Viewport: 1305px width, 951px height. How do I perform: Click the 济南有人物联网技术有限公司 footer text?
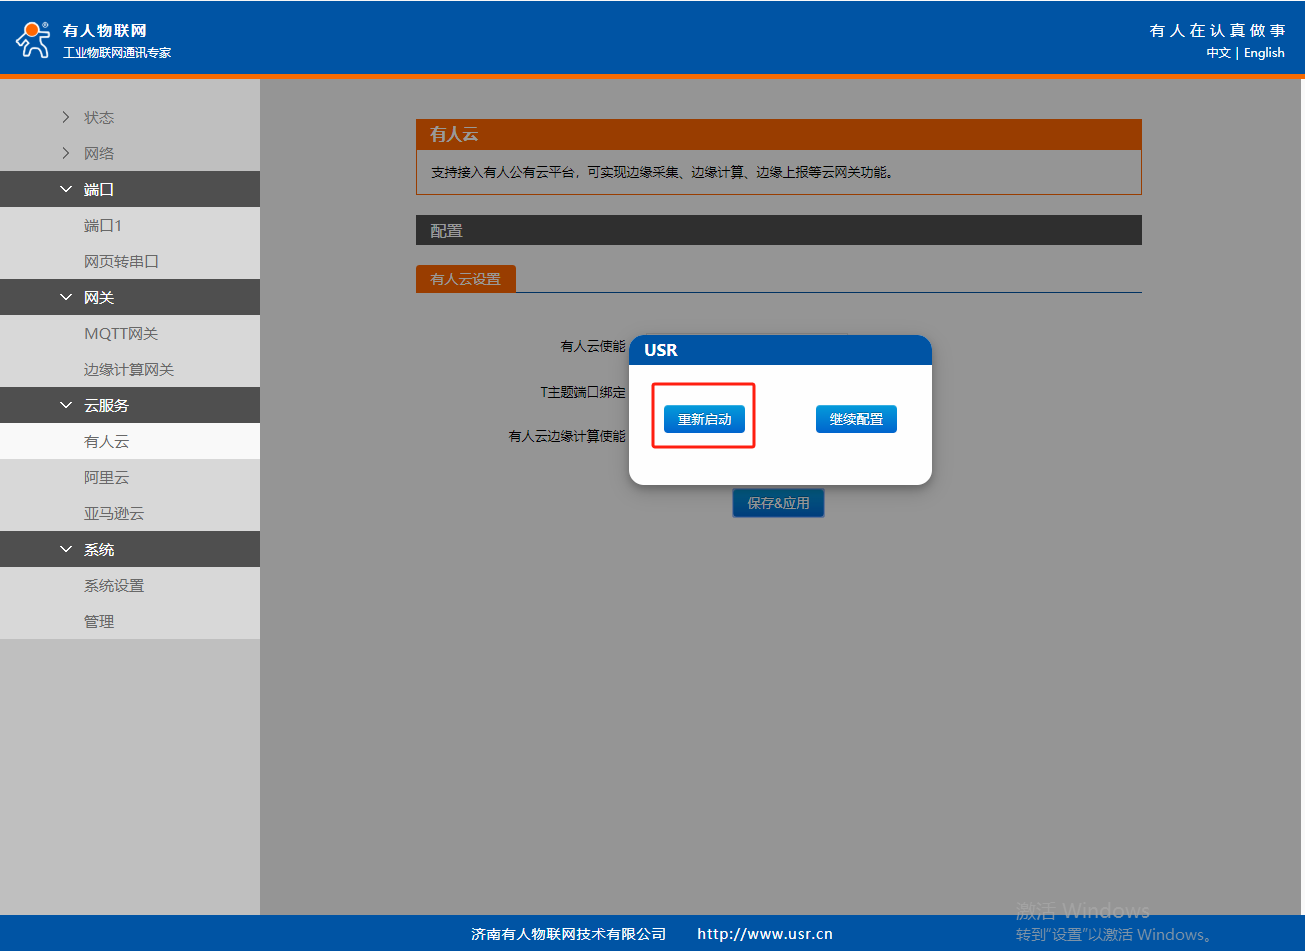(x=569, y=934)
